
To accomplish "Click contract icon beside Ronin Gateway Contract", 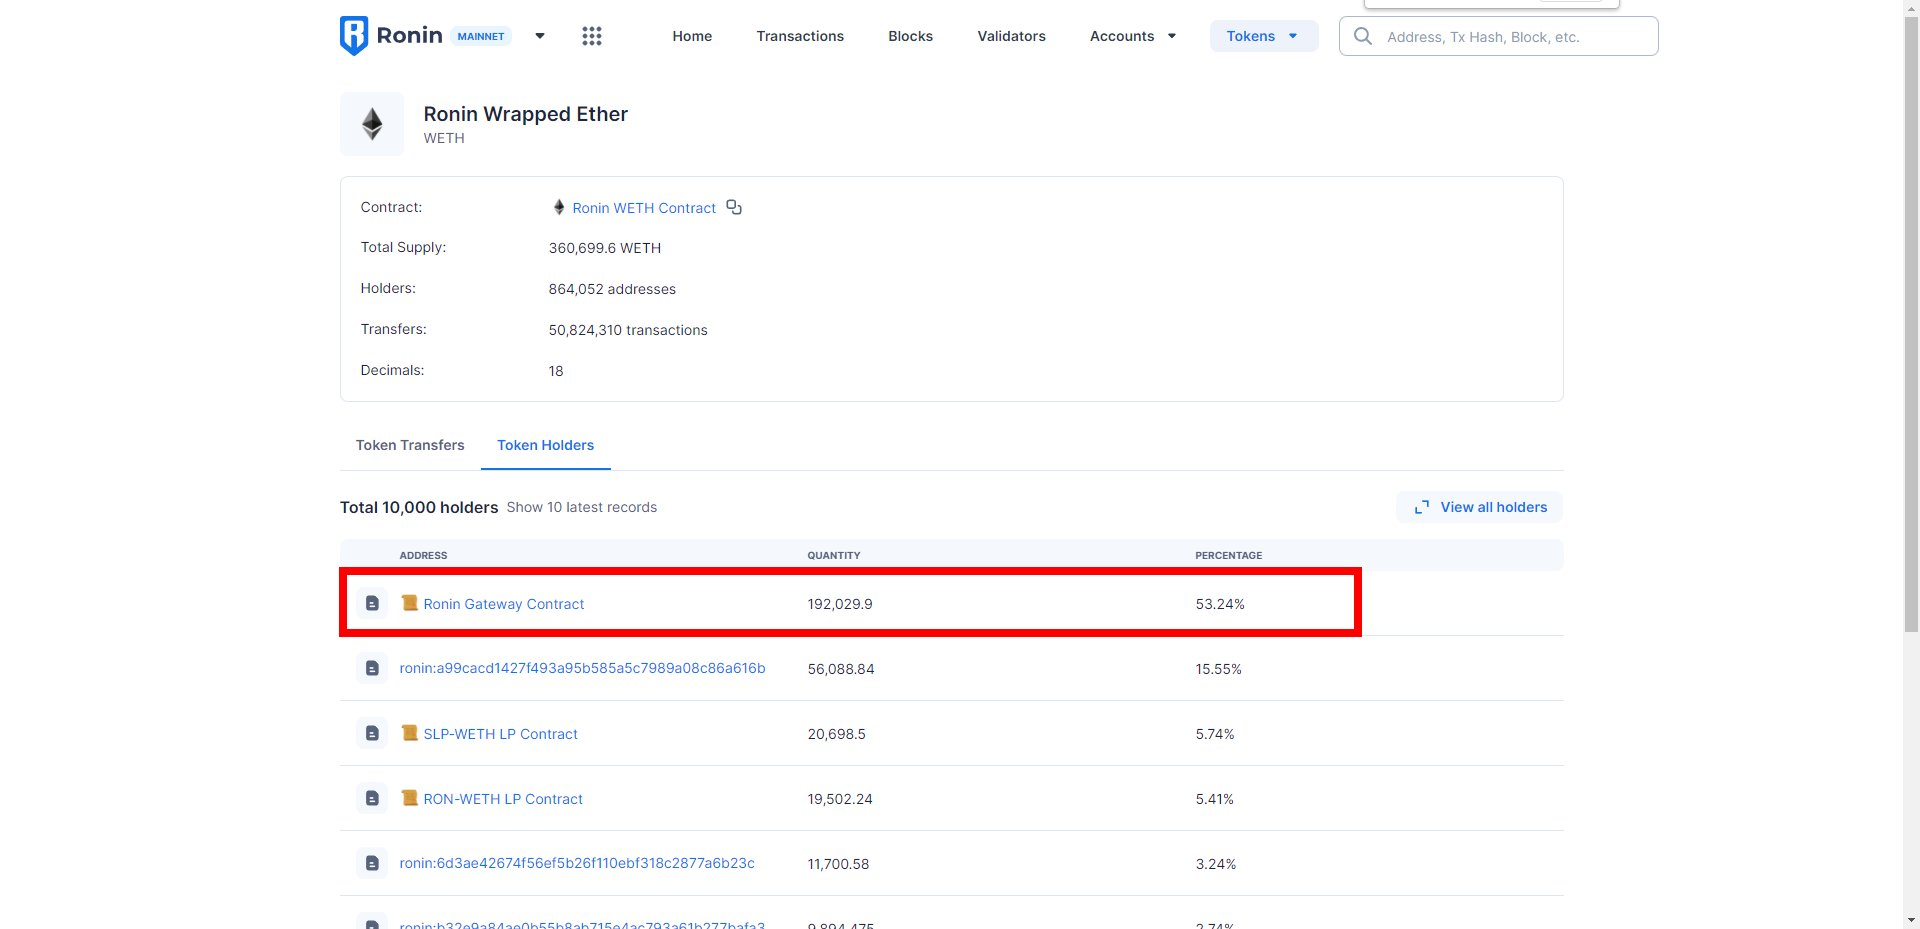I will [x=372, y=603].
